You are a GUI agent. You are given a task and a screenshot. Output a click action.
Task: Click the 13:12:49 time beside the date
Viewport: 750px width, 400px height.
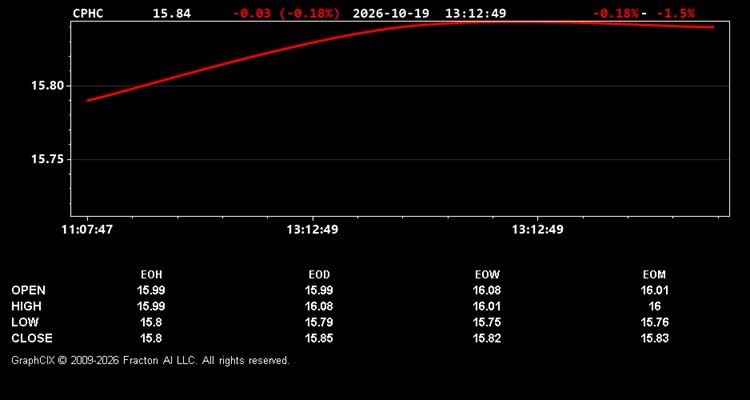475,13
